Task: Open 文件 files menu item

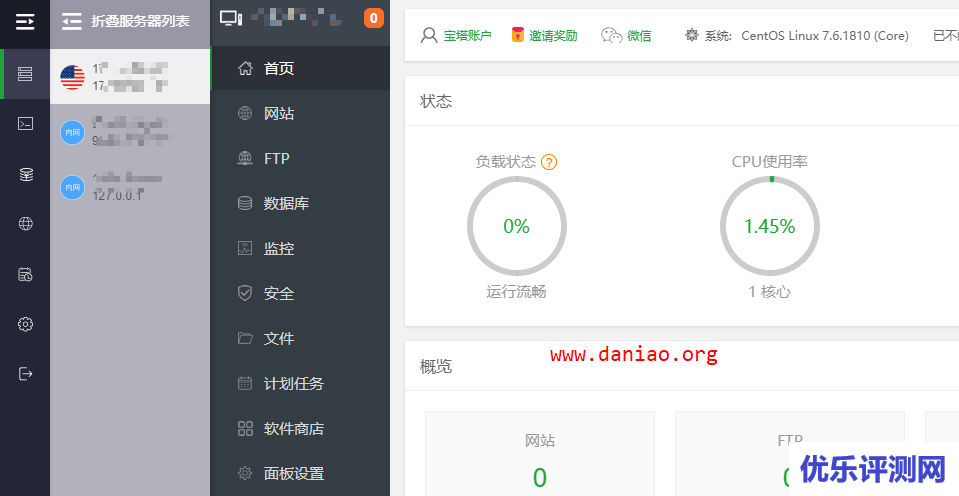Action: click(x=300, y=338)
